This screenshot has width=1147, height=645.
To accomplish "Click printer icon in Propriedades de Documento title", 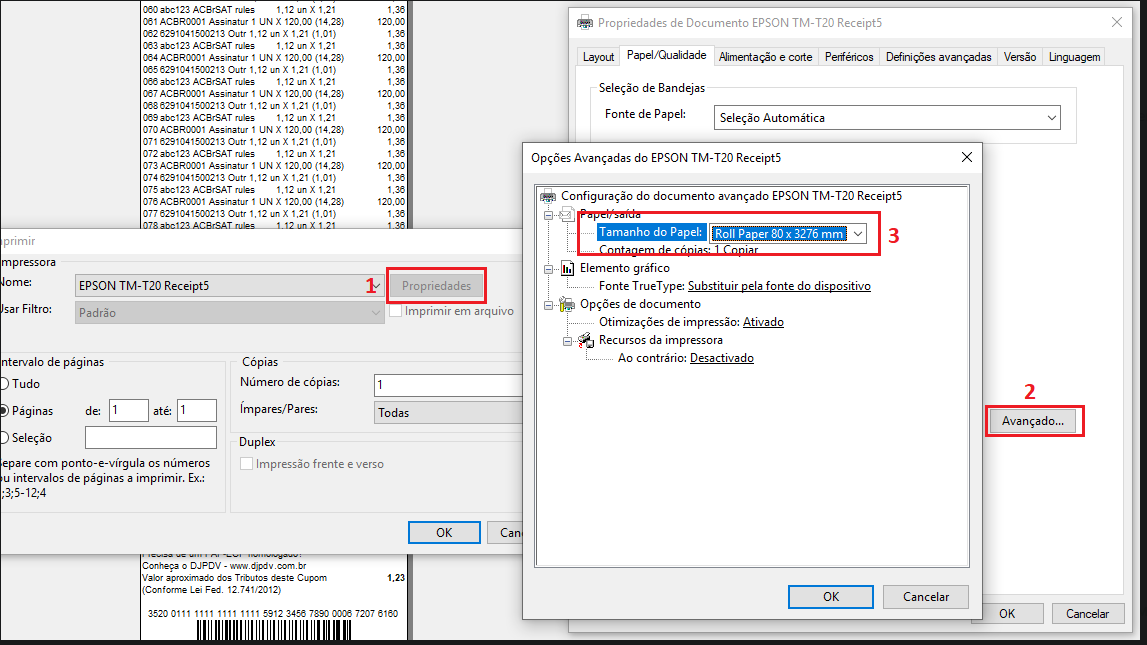I will [584, 23].
